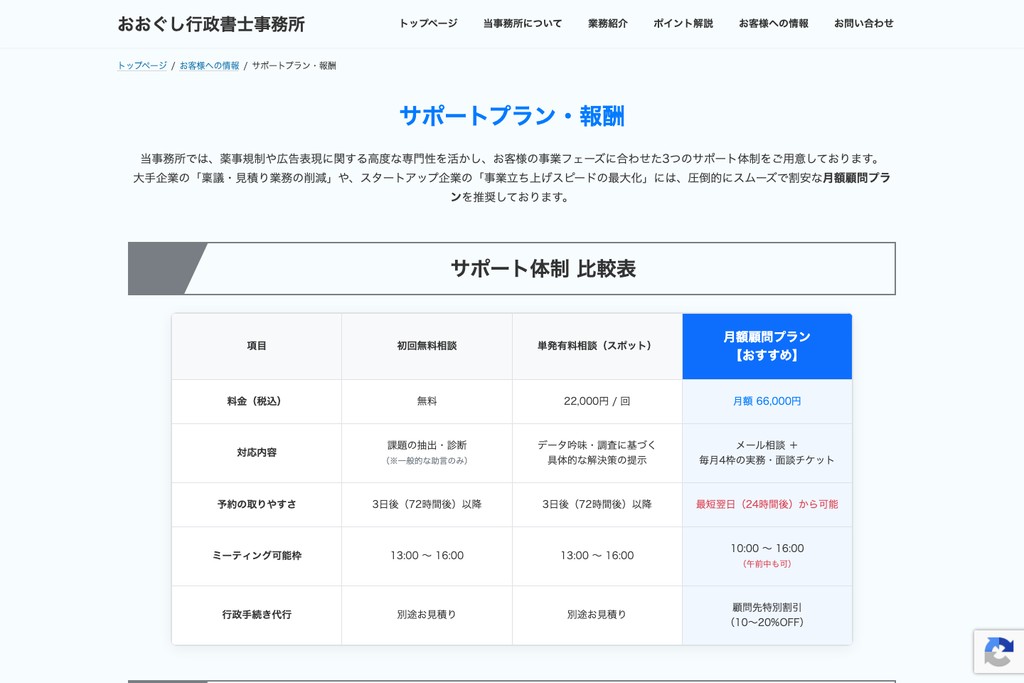Click the 無料 price cell

[x=426, y=402]
